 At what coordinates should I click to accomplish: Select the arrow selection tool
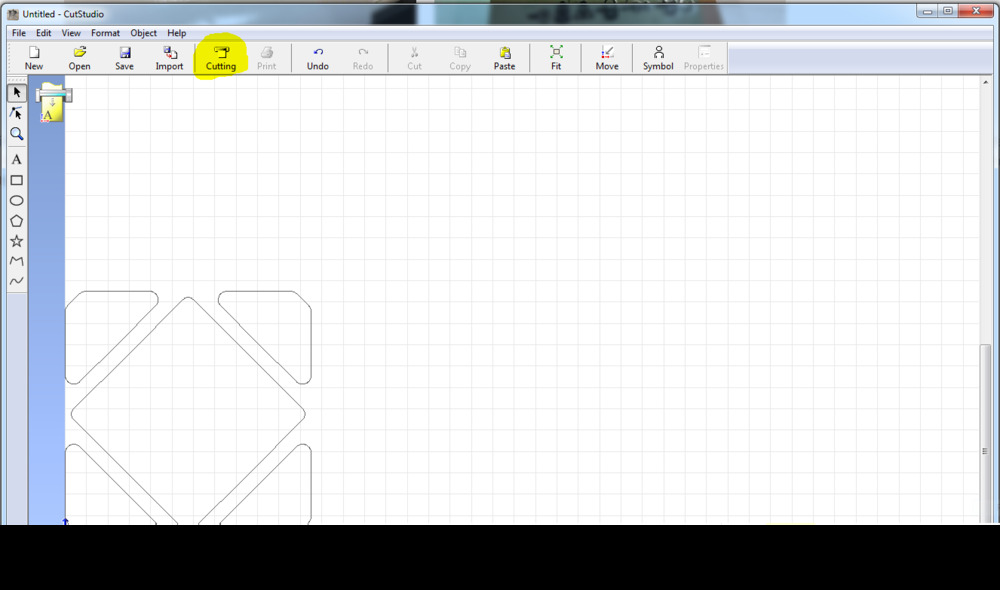(17, 93)
